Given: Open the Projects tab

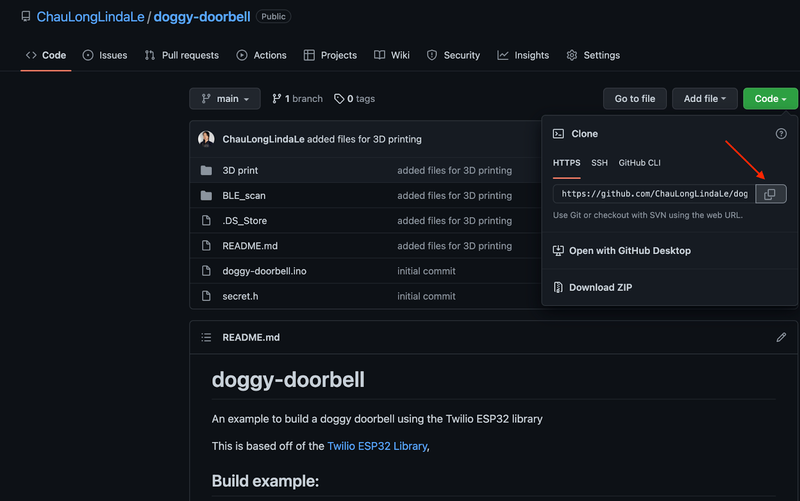Looking at the screenshot, I should (330, 55).
